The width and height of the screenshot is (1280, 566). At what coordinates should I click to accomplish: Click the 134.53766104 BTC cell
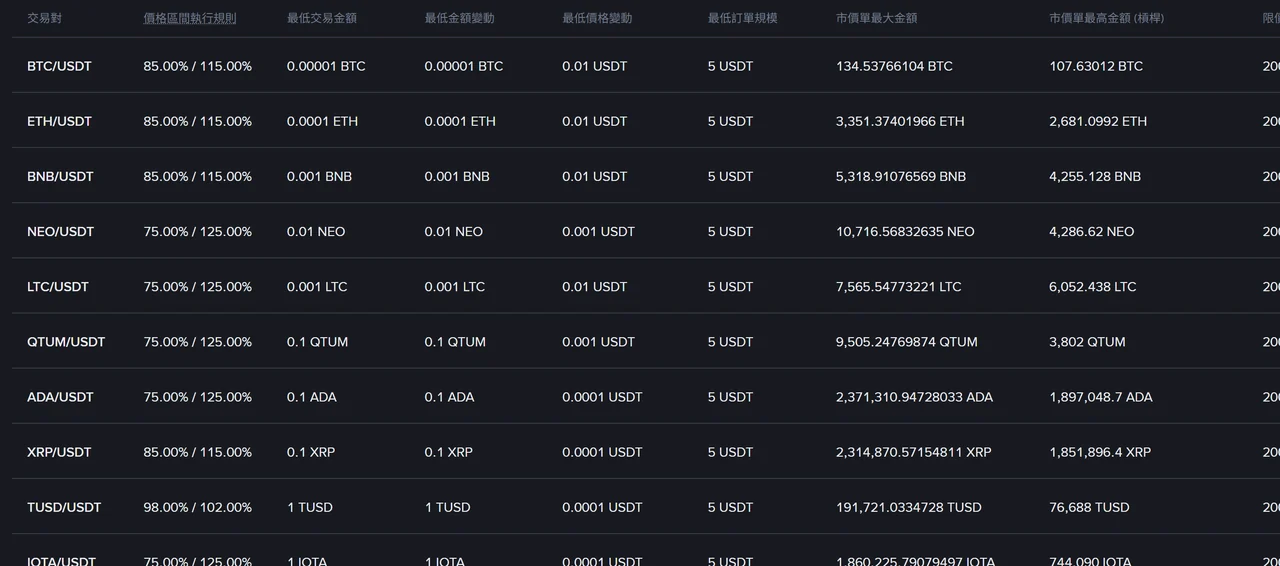coord(894,66)
